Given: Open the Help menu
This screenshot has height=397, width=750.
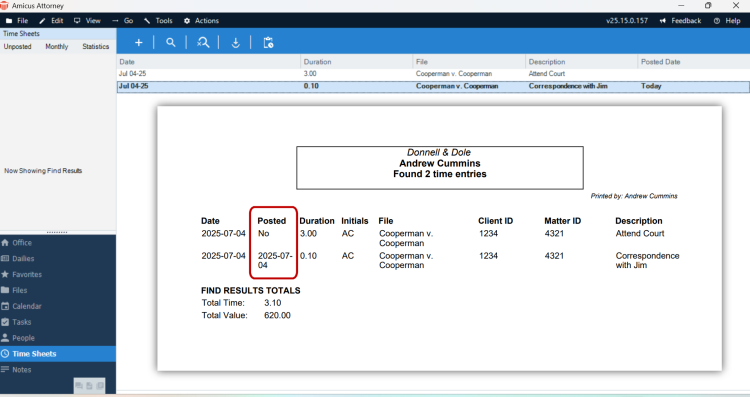Looking at the screenshot, I should point(727,21).
